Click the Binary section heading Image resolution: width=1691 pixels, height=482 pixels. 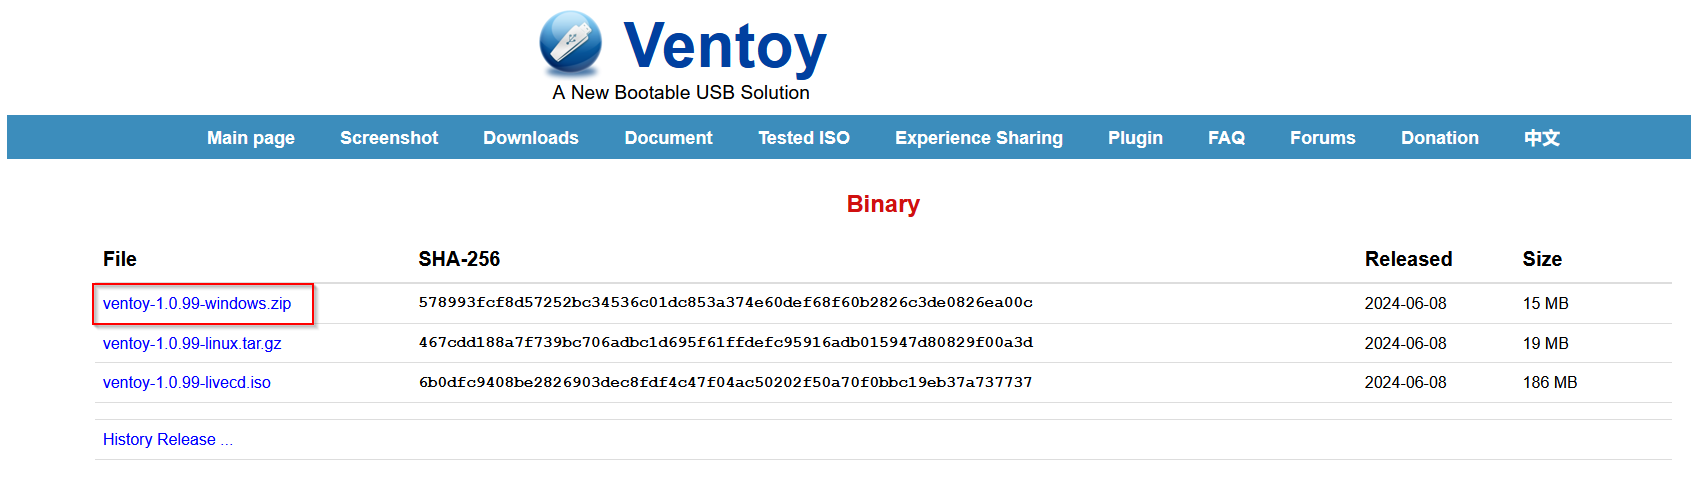pyautogui.click(x=883, y=204)
